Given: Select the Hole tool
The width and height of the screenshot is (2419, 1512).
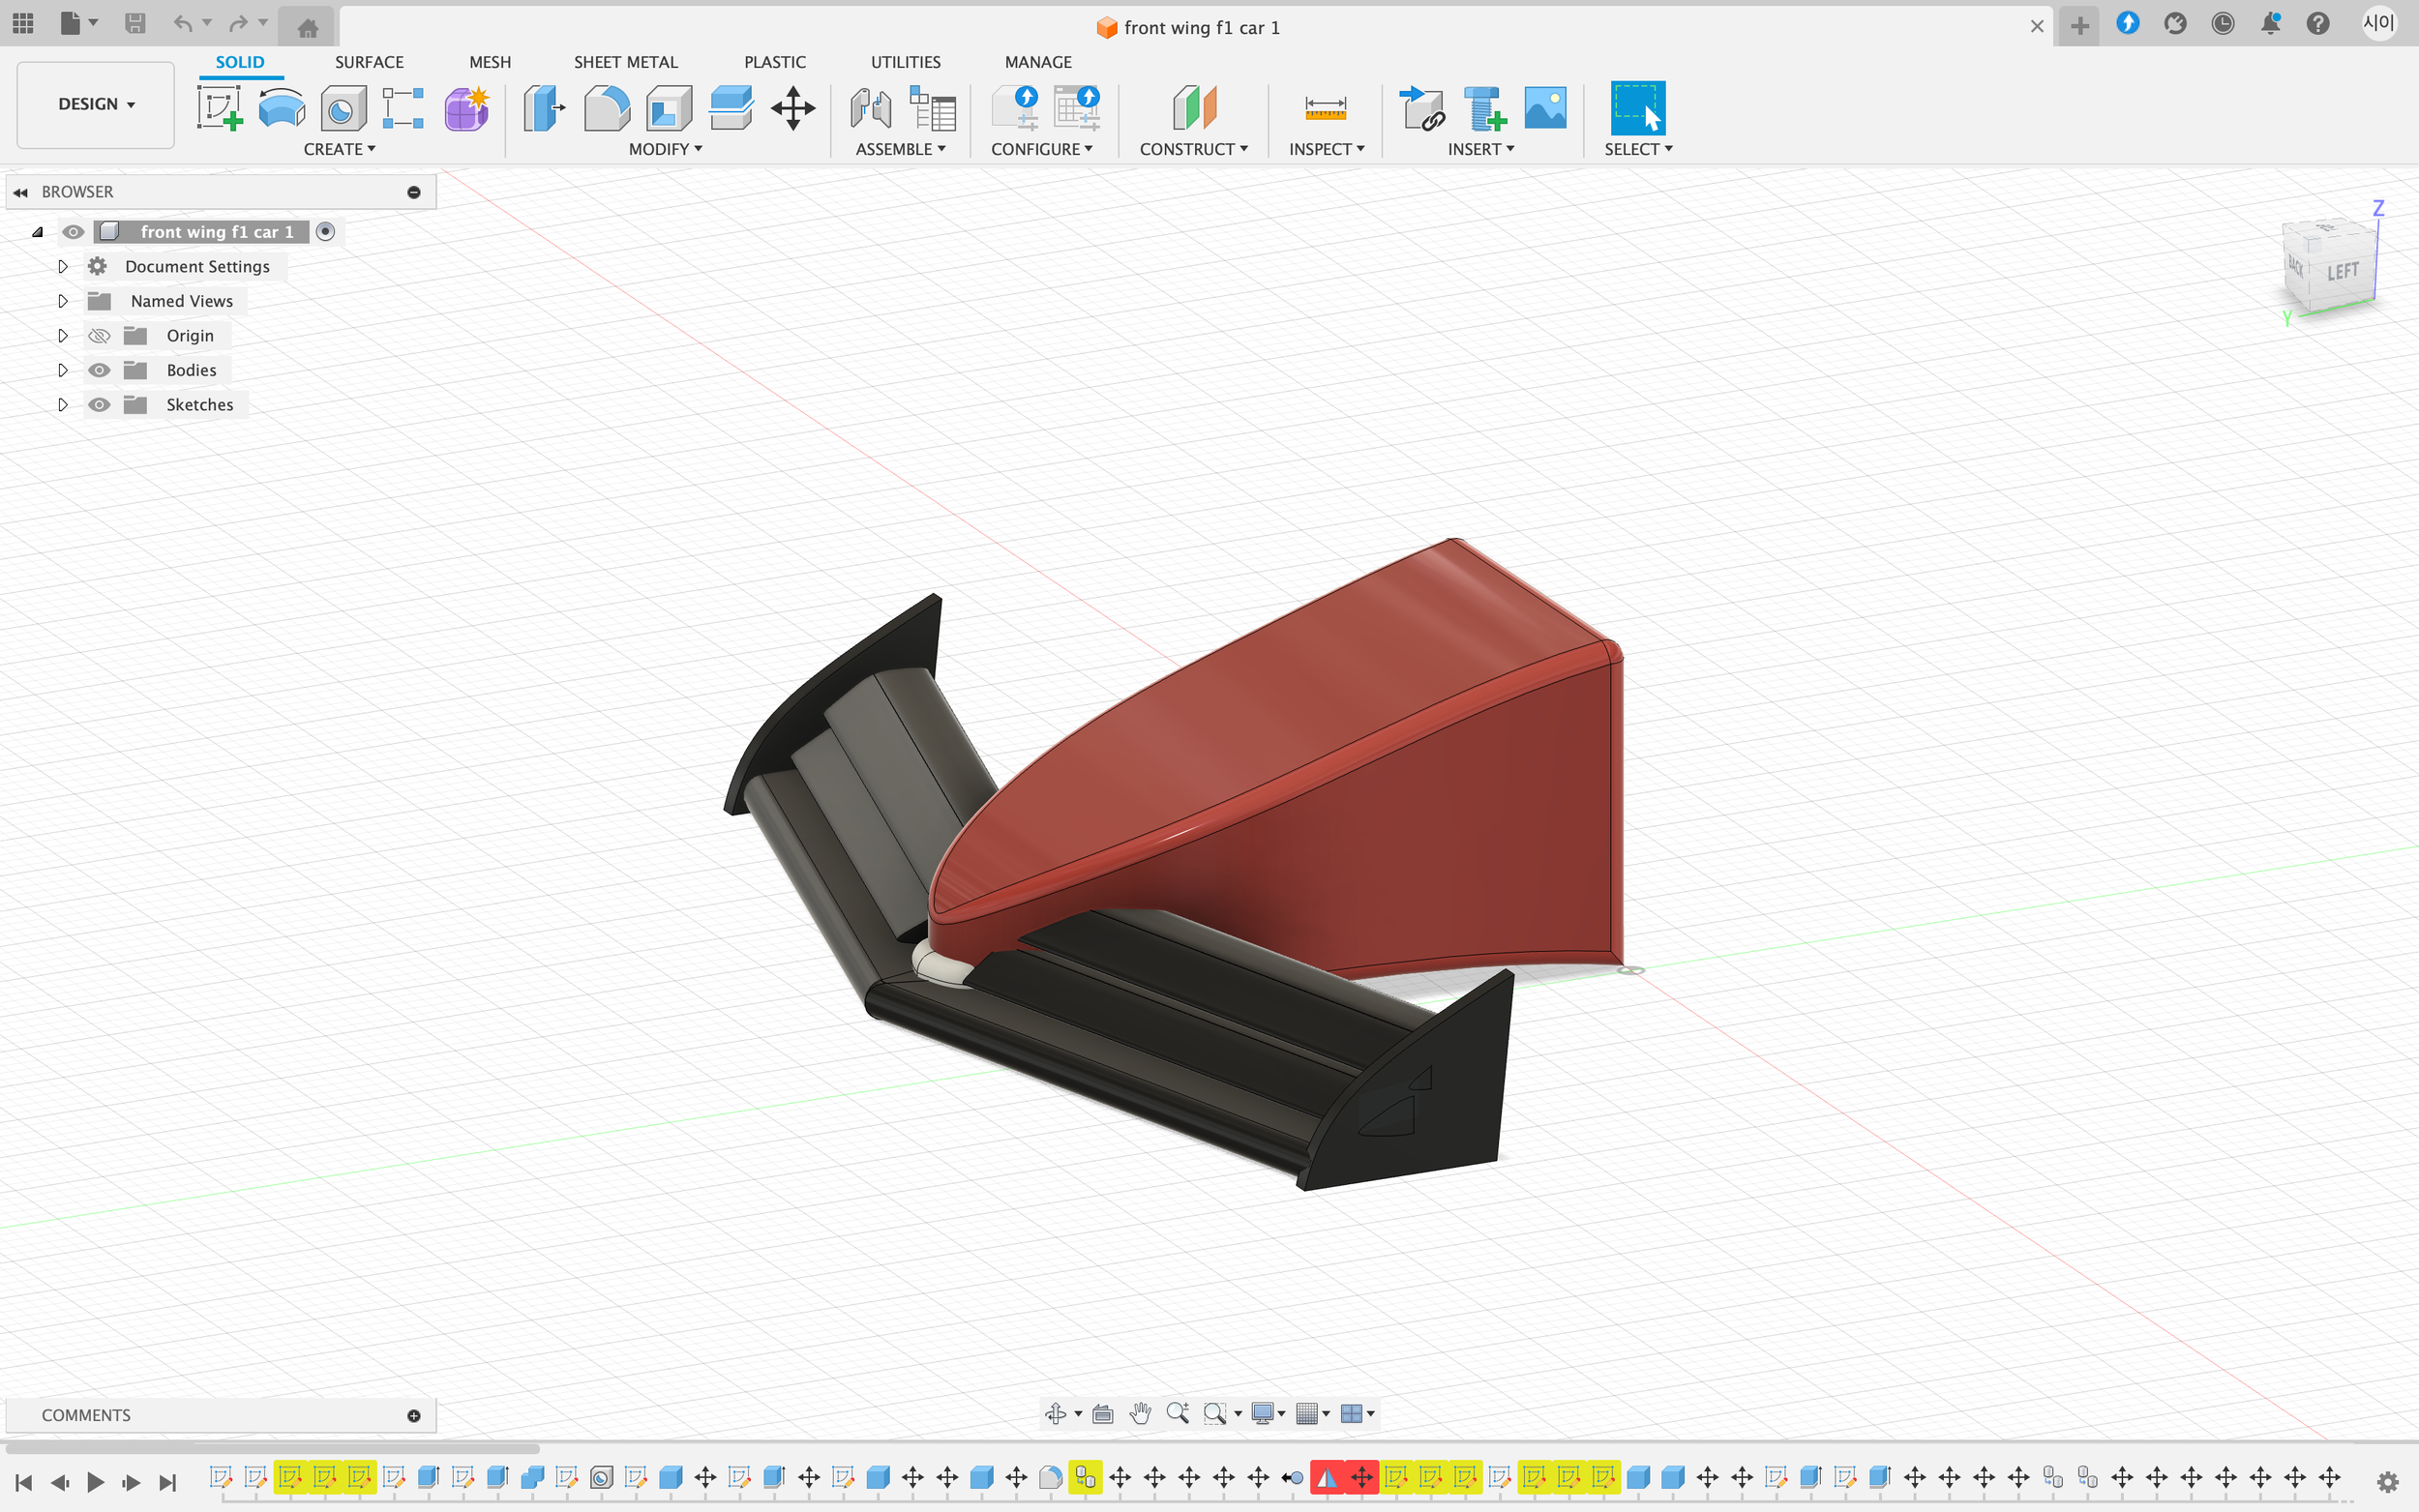Looking at the screenshot, I should (x=343, y=108).
